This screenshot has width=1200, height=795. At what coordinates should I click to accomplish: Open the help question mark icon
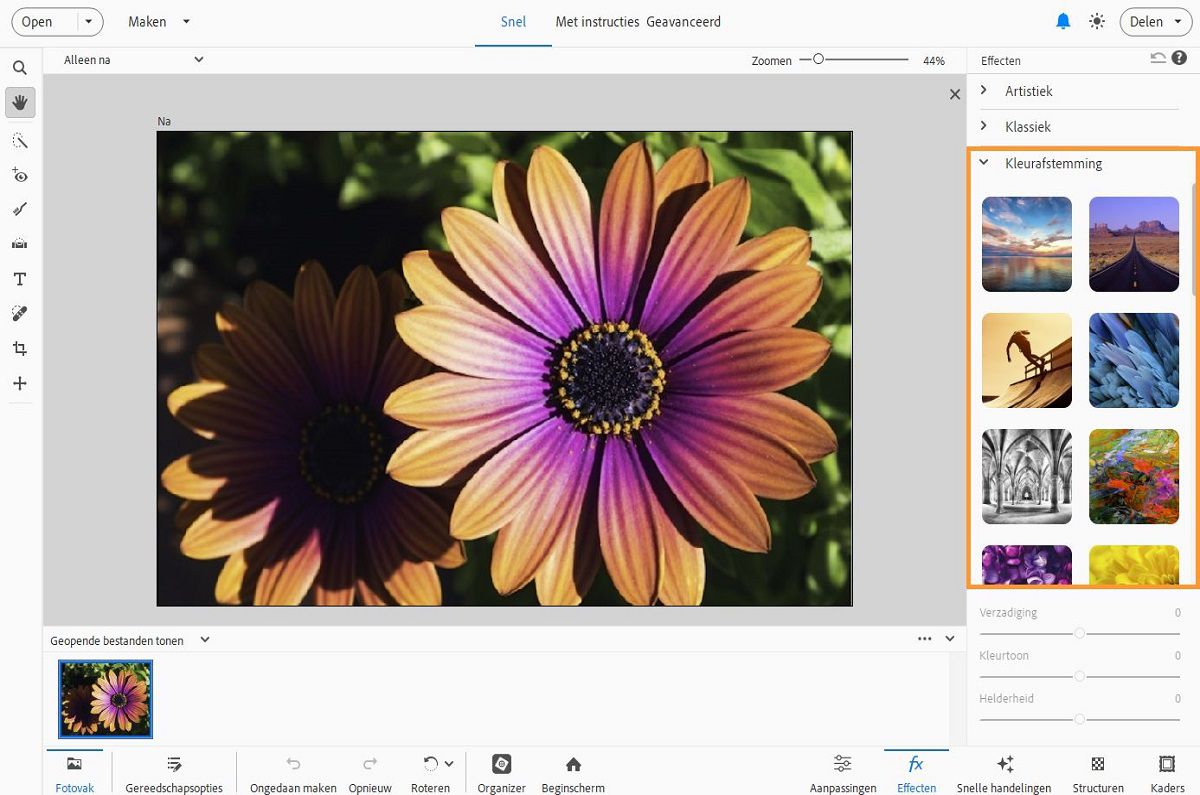click(1180, 59)
